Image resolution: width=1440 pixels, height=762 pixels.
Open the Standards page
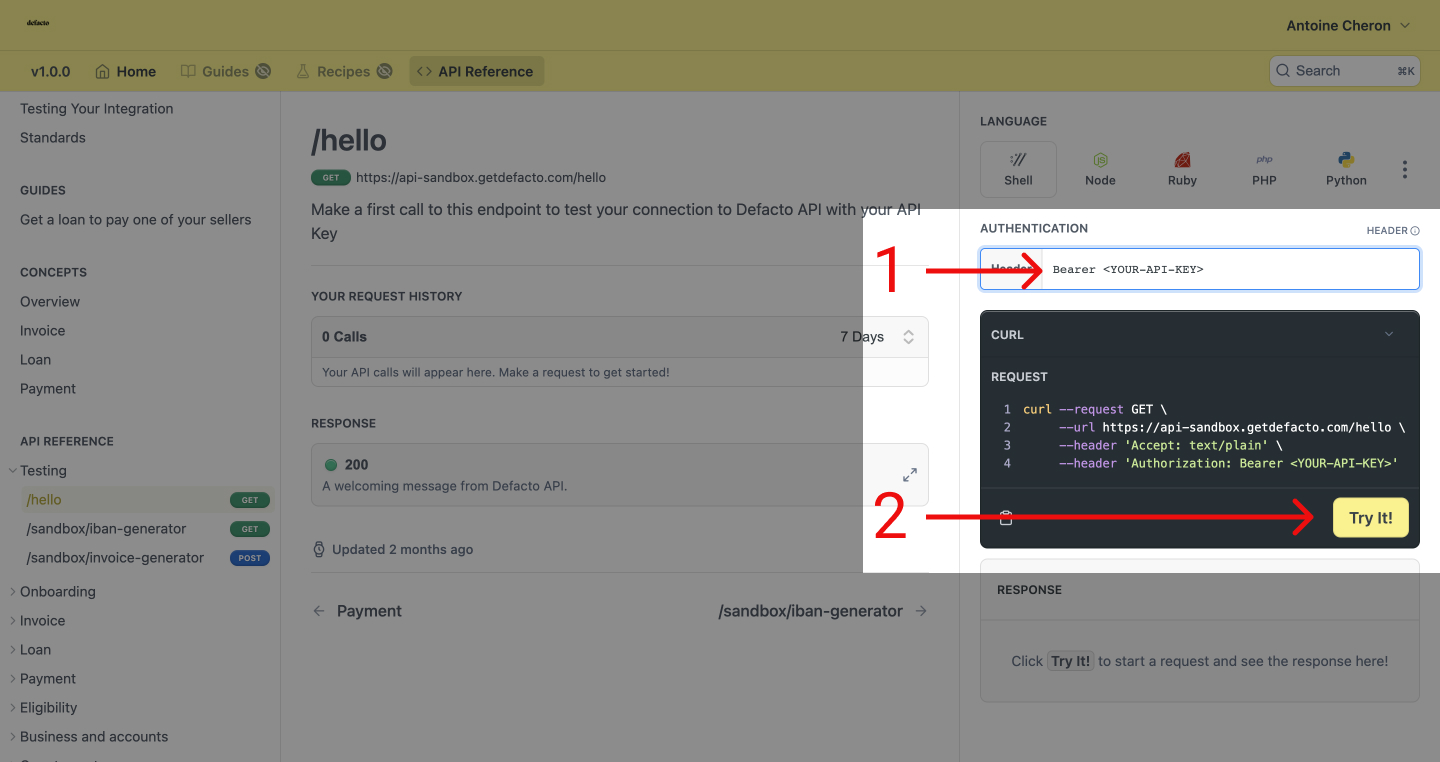tap(53, 137)
